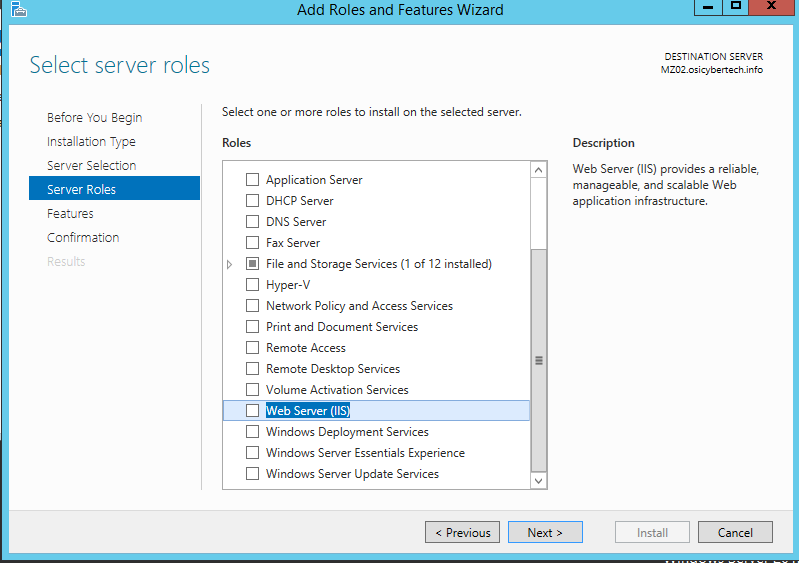
Task: Enable Windows Deployment Services checkbox
Action: 252,432
